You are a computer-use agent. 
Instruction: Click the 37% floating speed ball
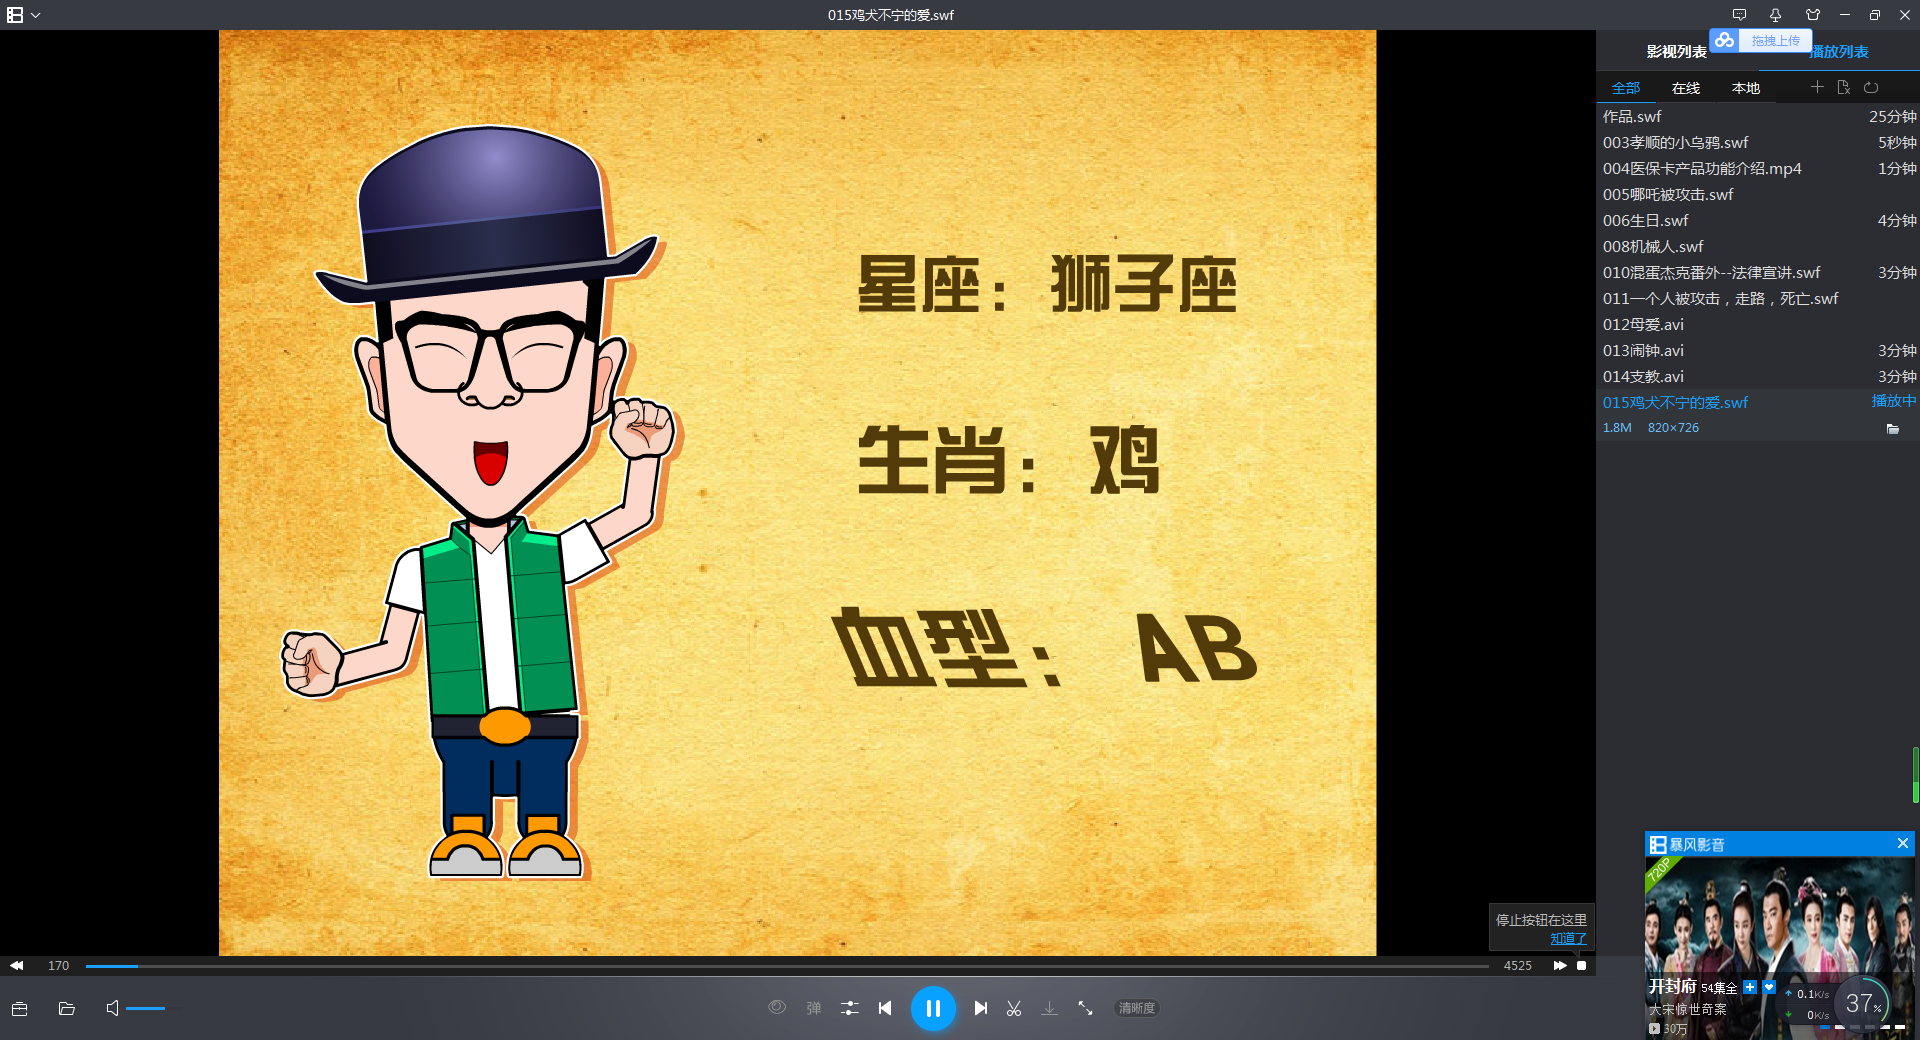[1863, 1003]
